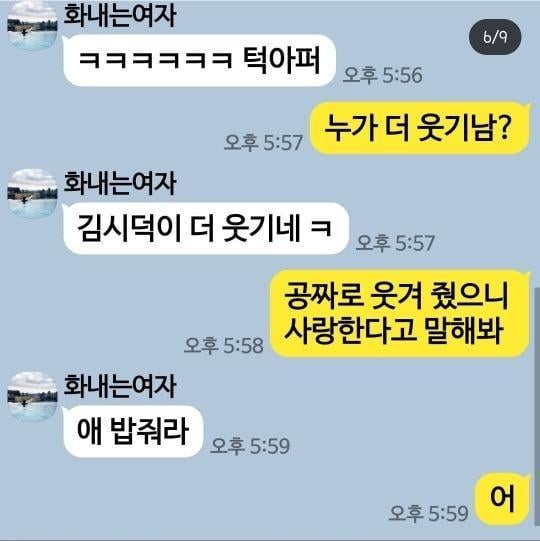Click timestamp 오후 5:57 beside 김시덕이 message
Viewport: 540px width, 541px height.
pyautogui.click(x=395, y=243)
